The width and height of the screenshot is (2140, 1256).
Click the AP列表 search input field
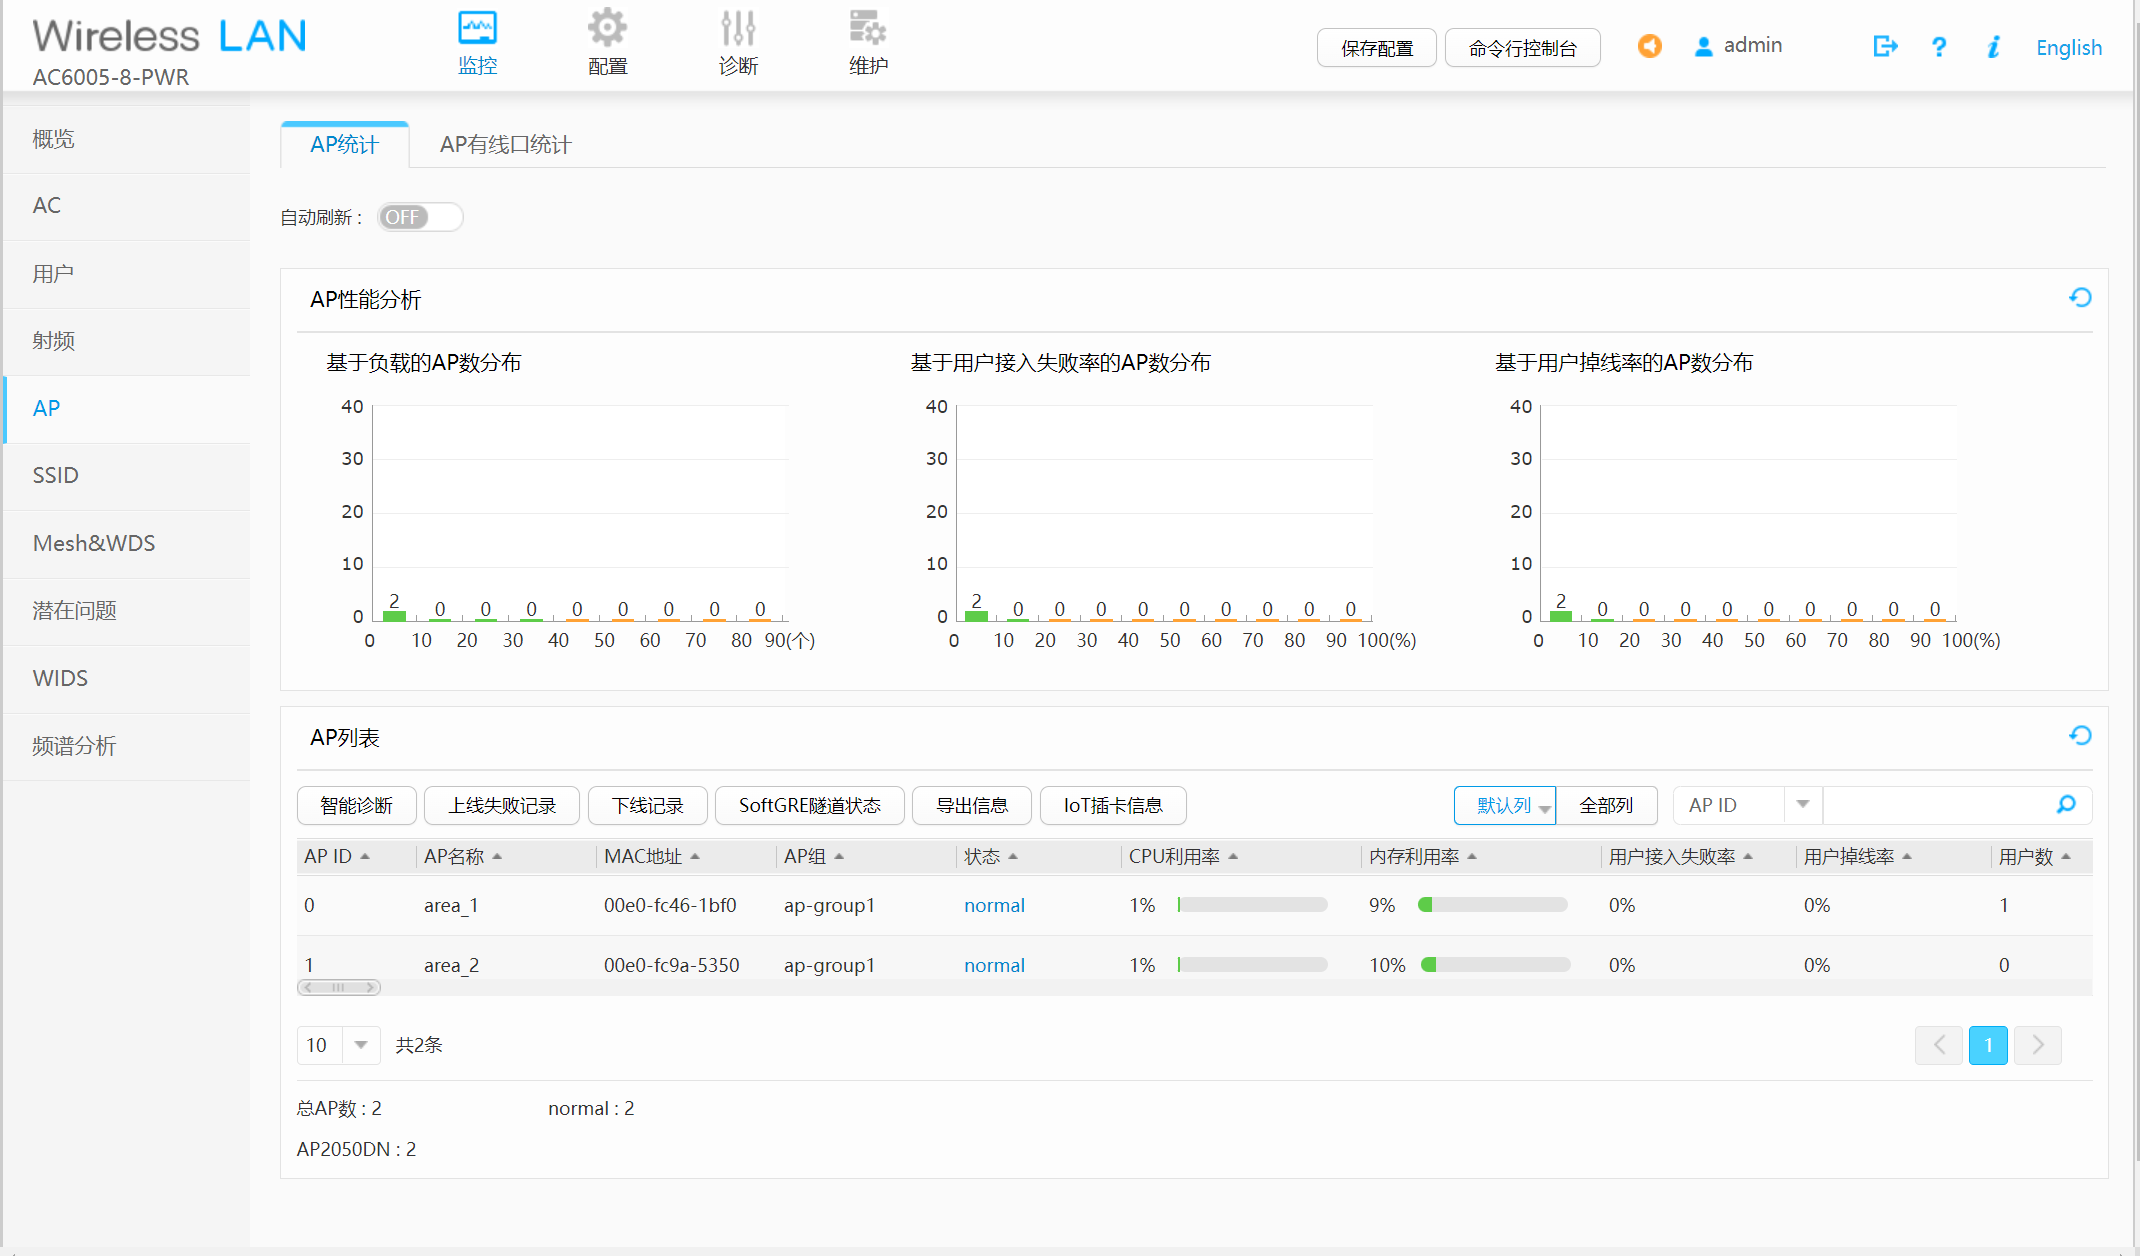[1938, 805]
